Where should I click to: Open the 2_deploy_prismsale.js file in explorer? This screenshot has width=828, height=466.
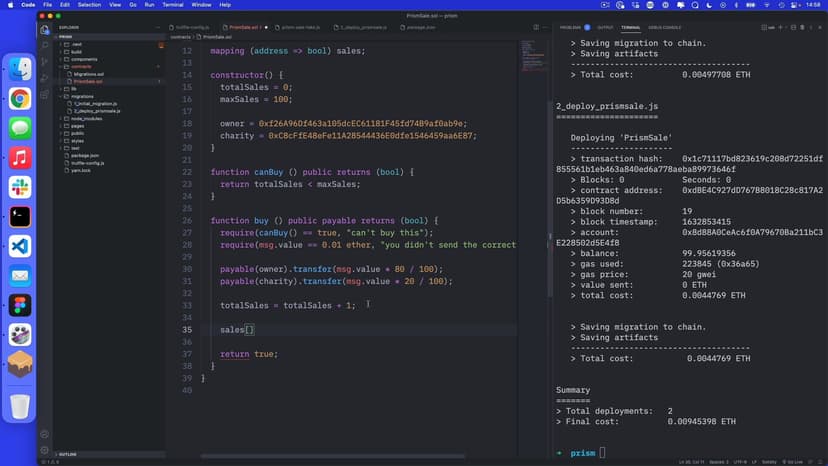point(98,111)
